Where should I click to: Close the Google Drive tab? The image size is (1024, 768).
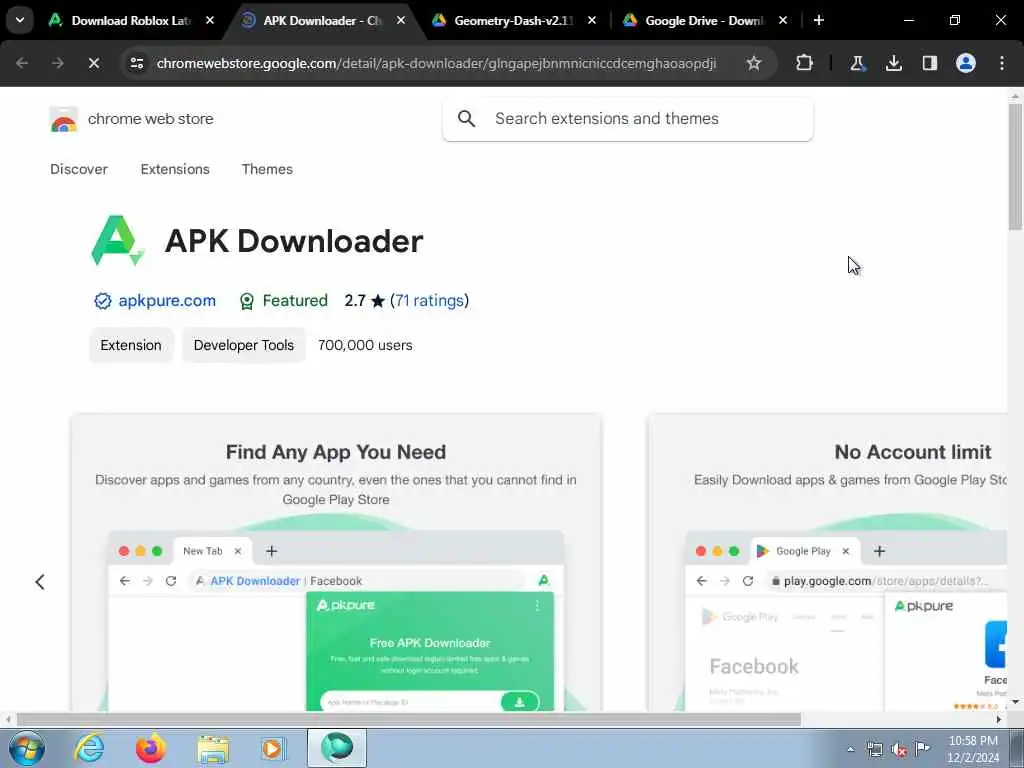tap(783, 20)
